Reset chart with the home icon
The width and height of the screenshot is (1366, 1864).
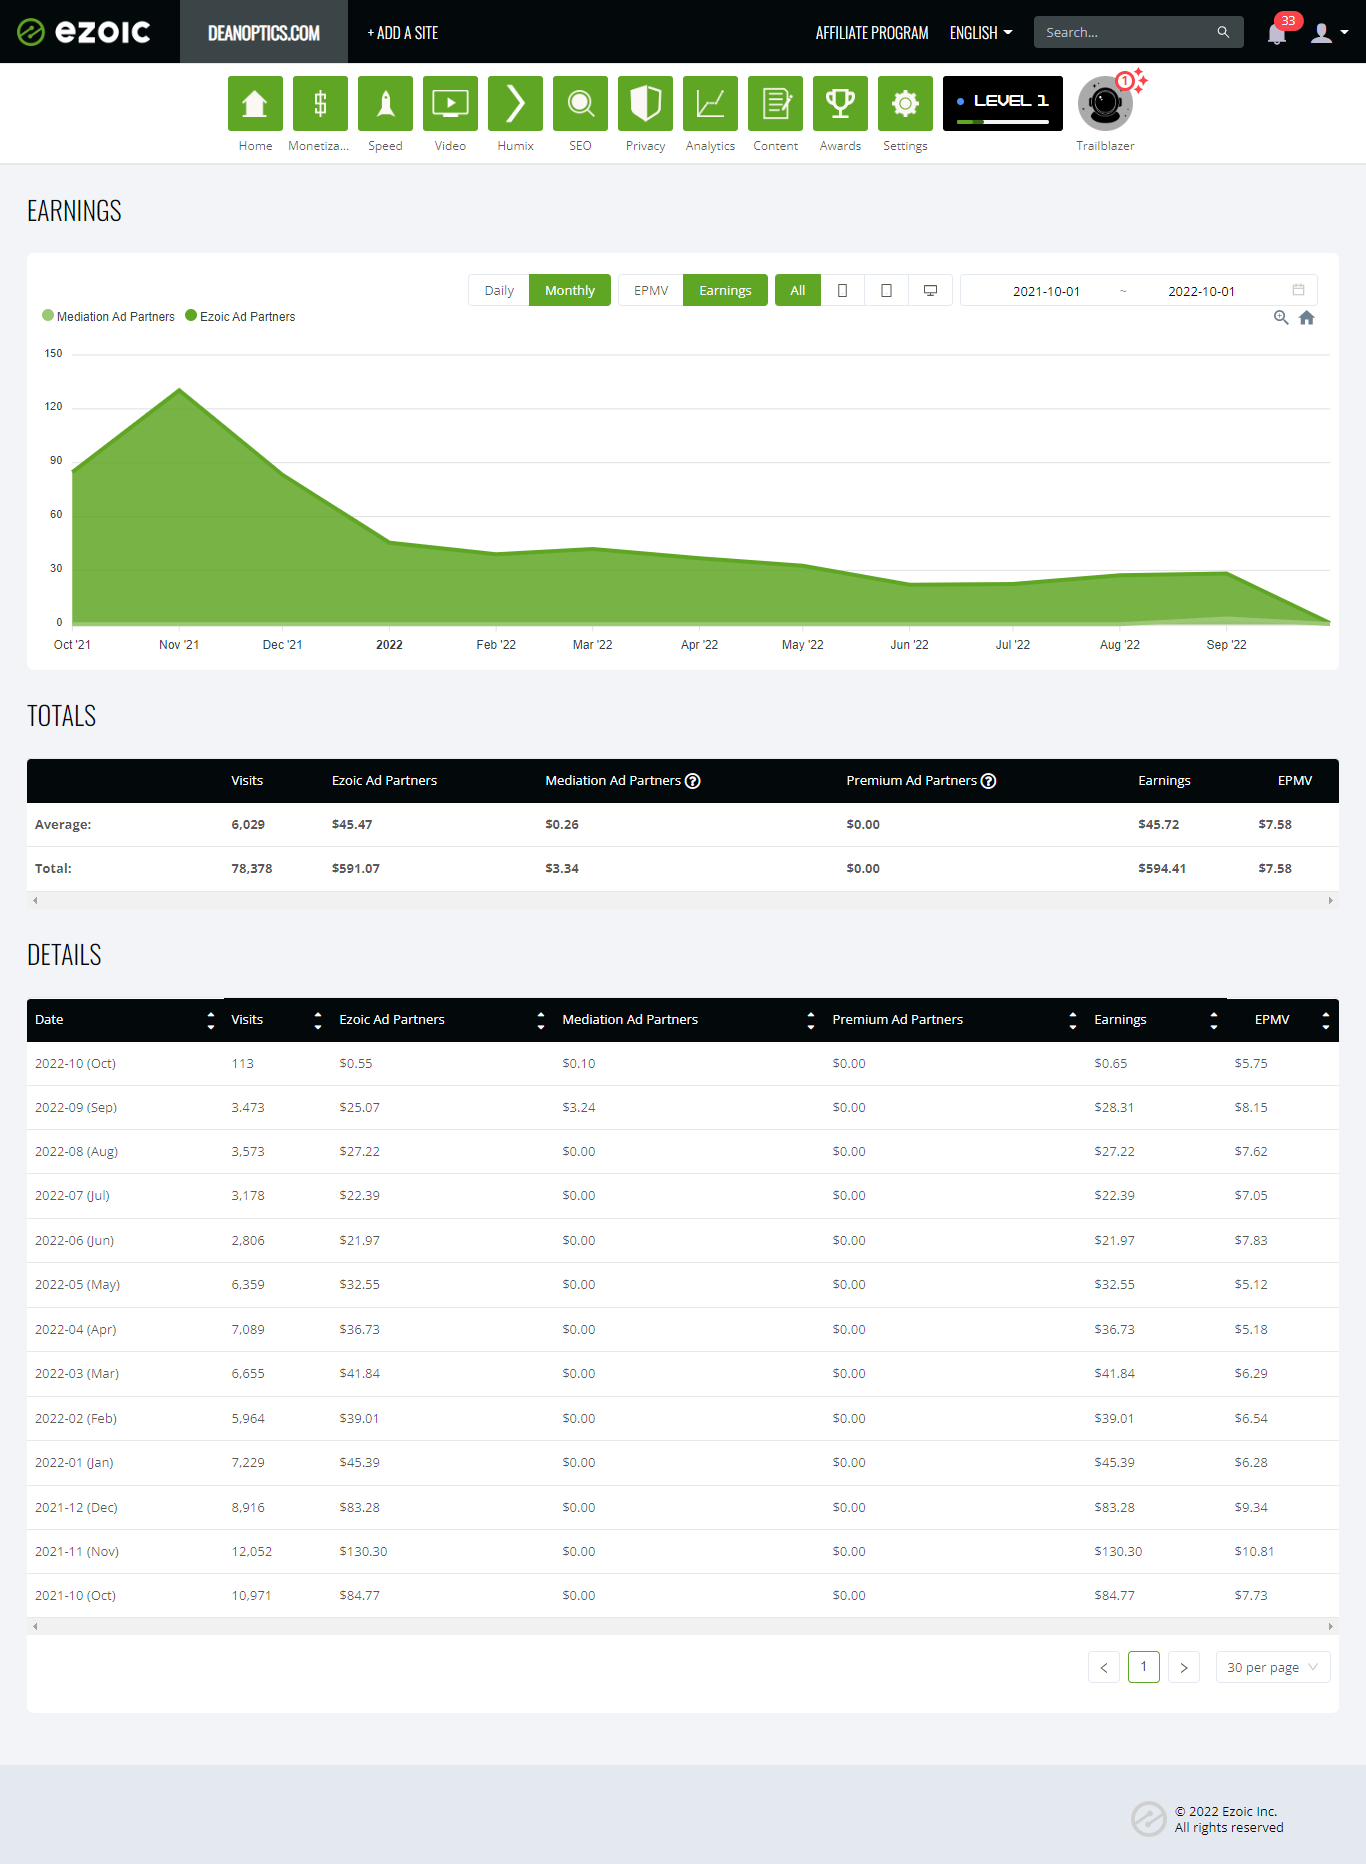pos(1306,318)
